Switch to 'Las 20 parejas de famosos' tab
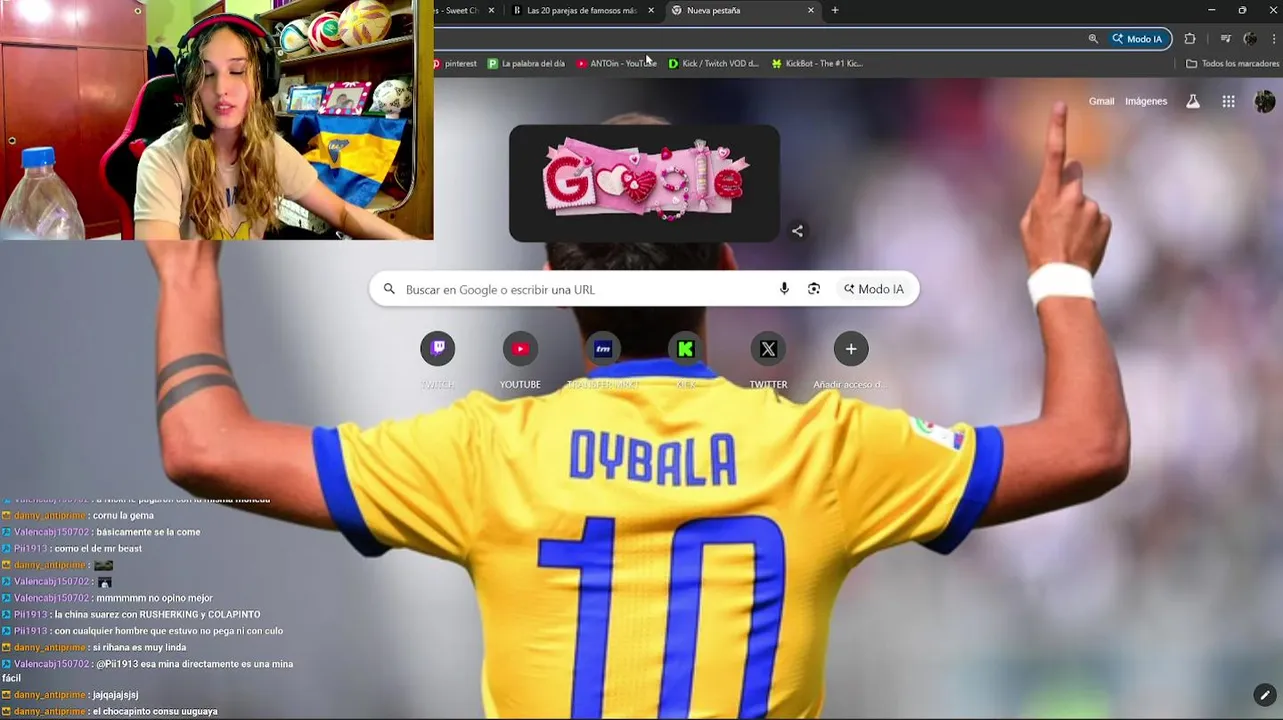This screenshot has width=1283, height=720. point(583,10)
